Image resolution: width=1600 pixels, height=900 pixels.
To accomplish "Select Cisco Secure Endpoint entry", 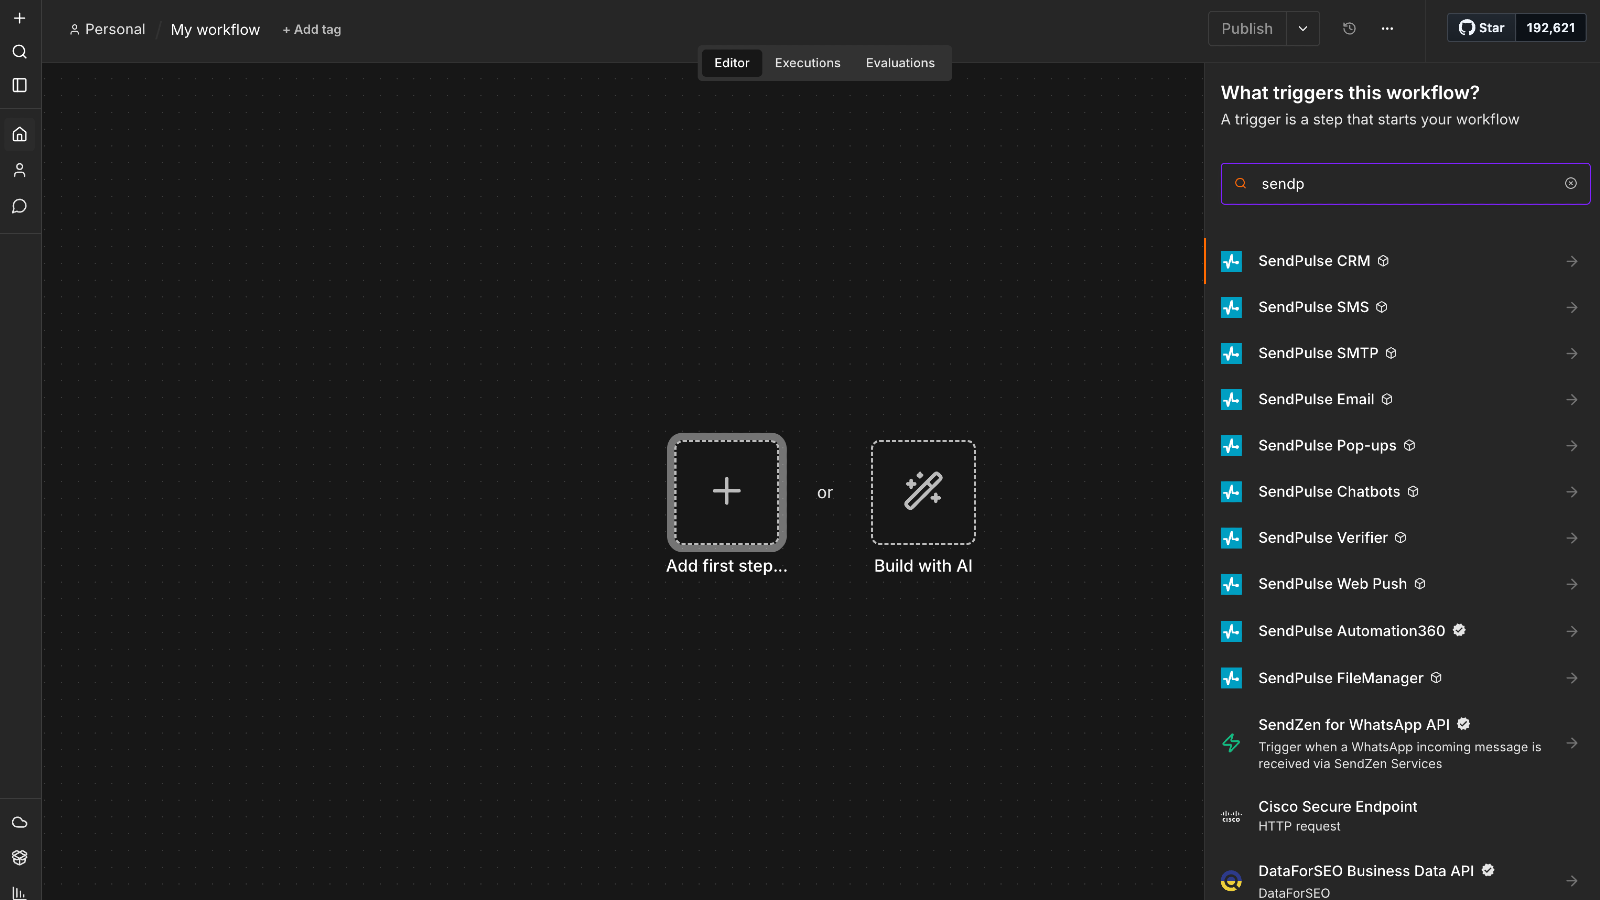I will pos(1400,816).
